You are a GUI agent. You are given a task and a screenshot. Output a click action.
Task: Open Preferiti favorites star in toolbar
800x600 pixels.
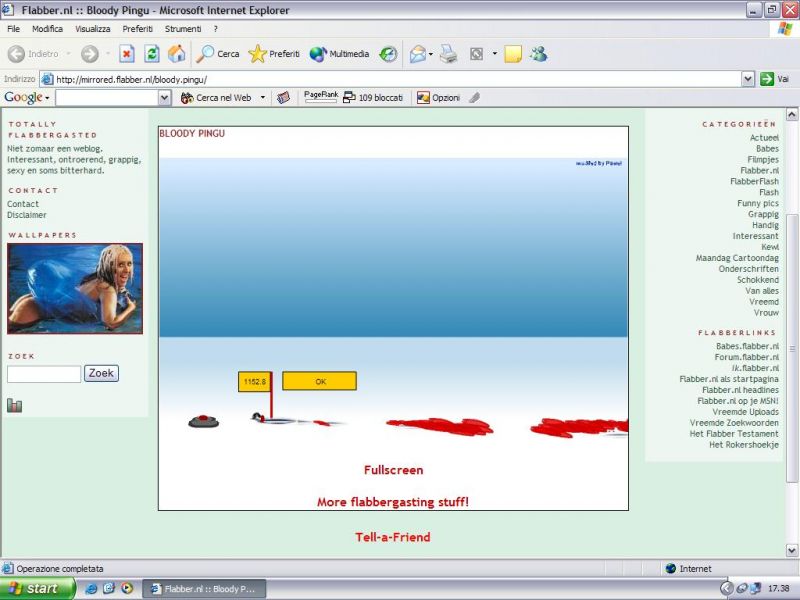(x=274, y=54)
